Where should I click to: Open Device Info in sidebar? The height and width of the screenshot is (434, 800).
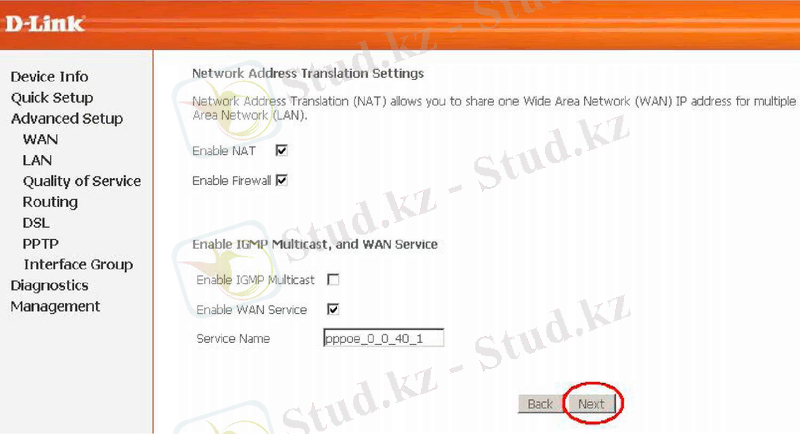coord(49,76)
